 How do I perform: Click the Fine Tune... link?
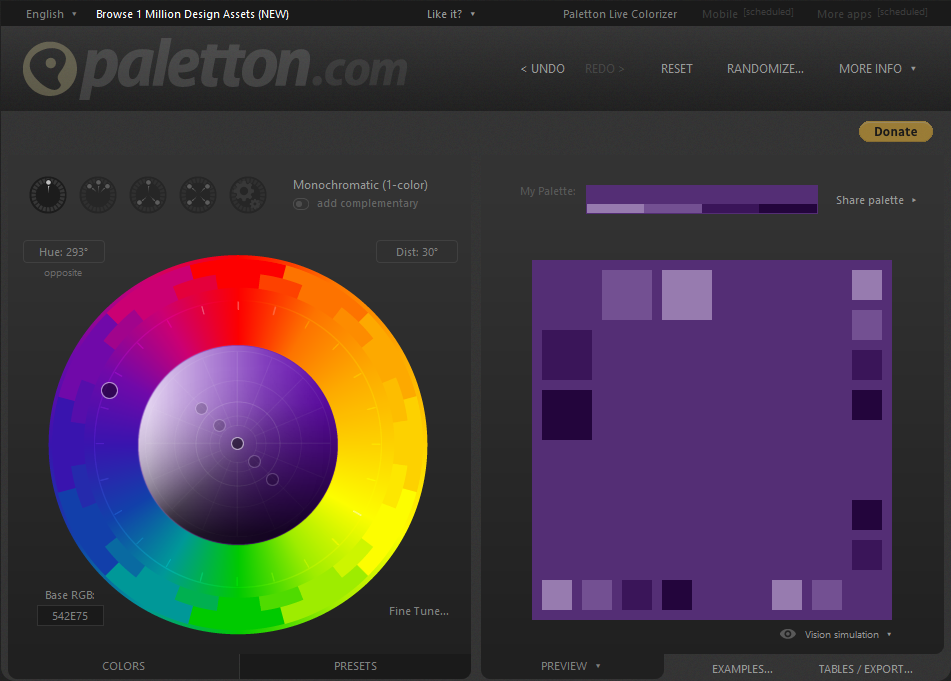click(418, 611)
